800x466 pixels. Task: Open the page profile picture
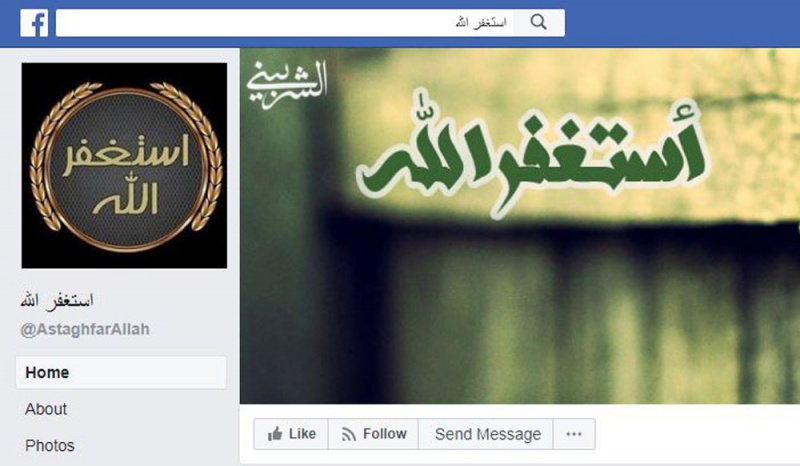click(x=124, y=165)
